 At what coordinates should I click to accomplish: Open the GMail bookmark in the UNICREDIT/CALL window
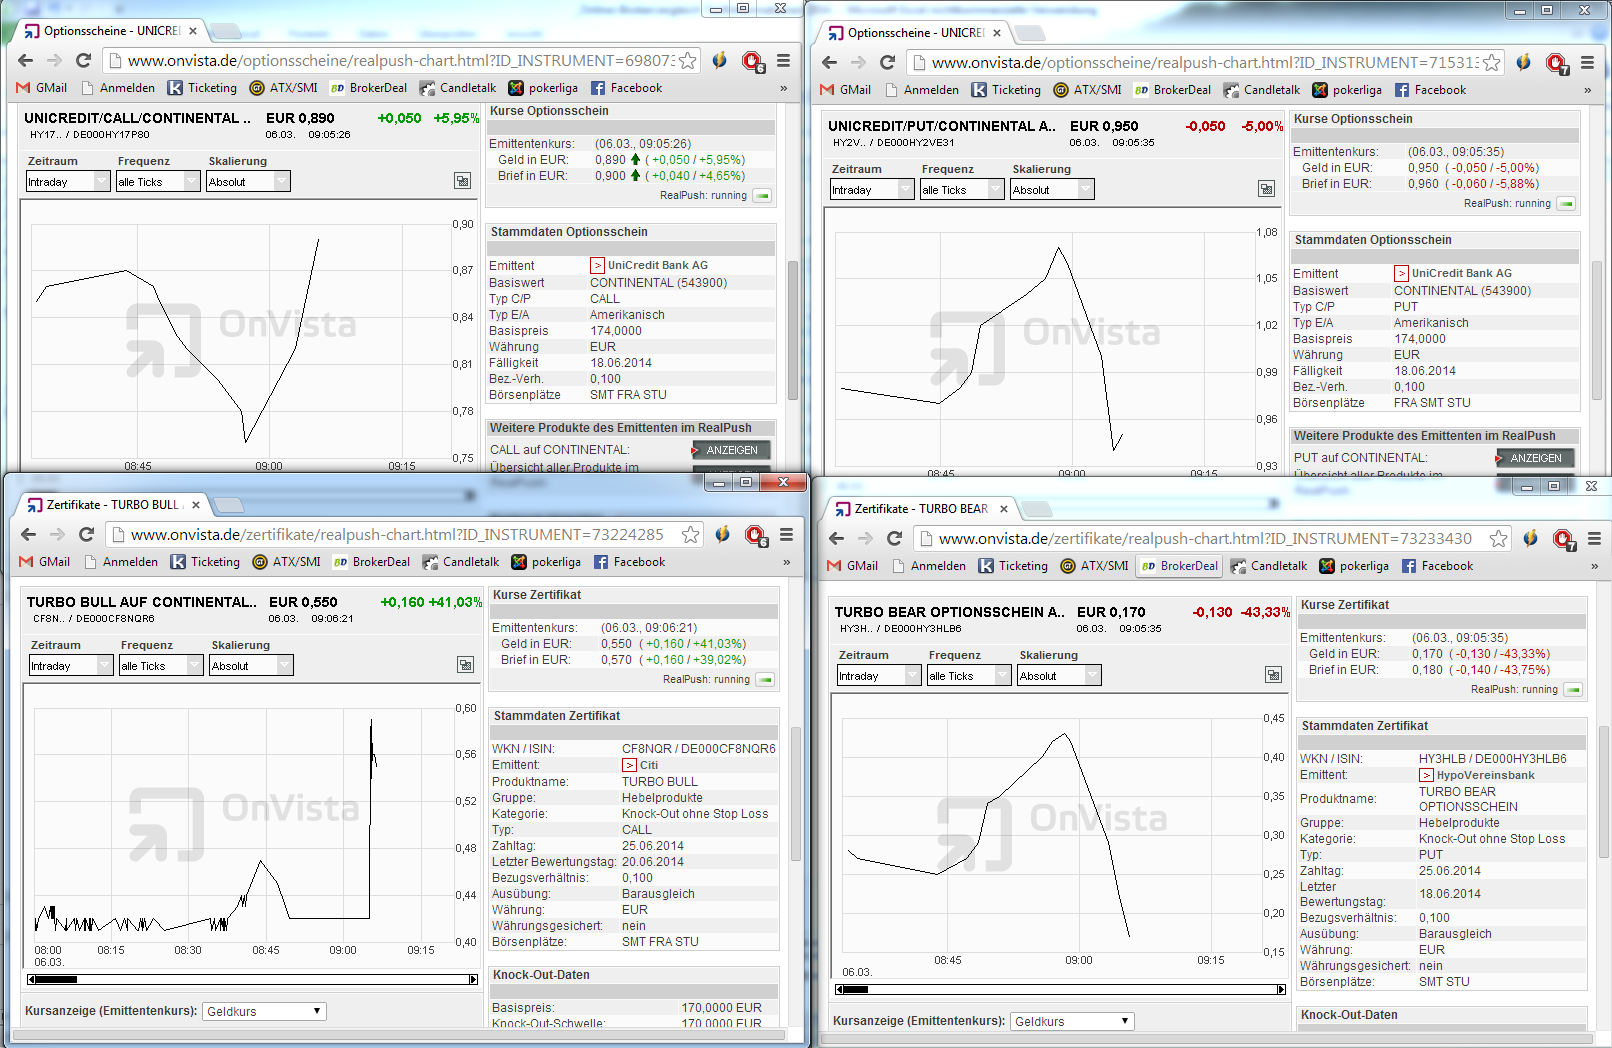click(x=42, y=88)
